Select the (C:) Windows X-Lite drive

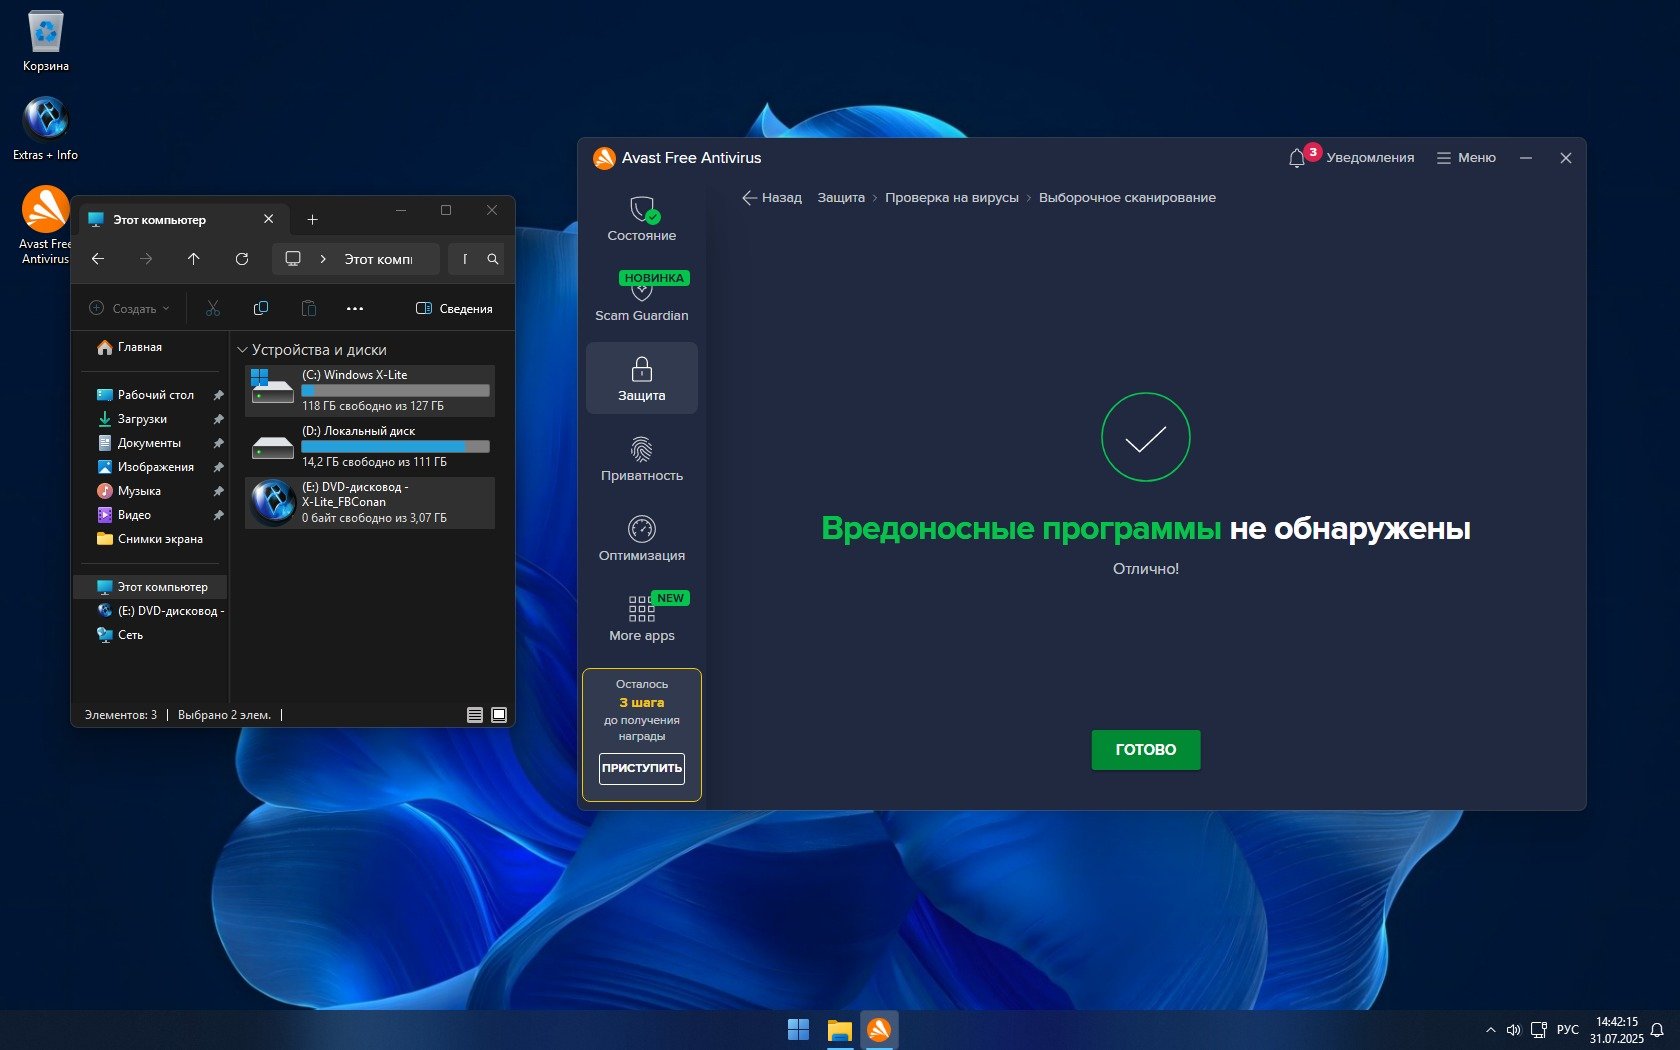pos(370,391)
